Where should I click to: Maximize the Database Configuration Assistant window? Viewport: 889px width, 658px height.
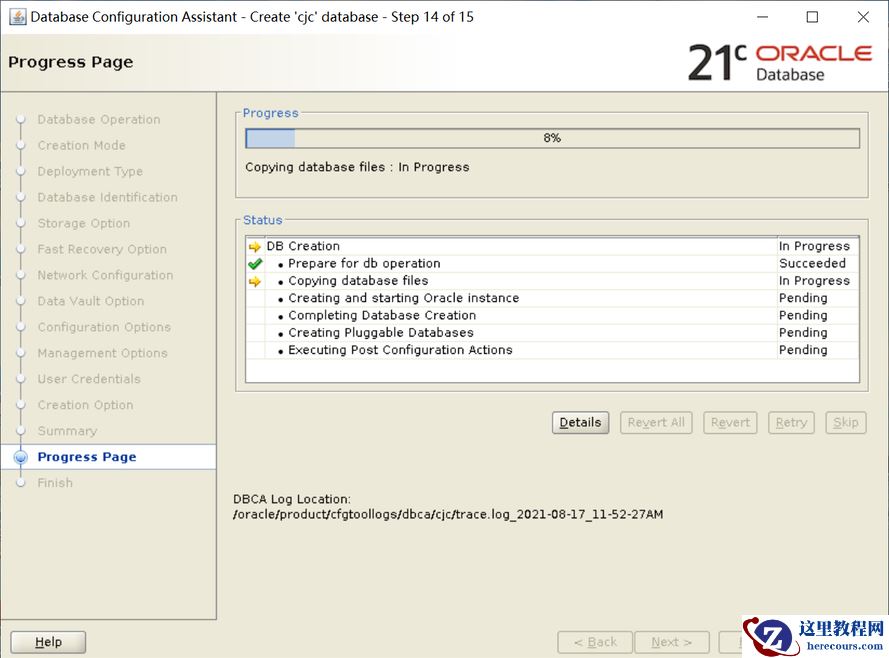tap(812, 17)
